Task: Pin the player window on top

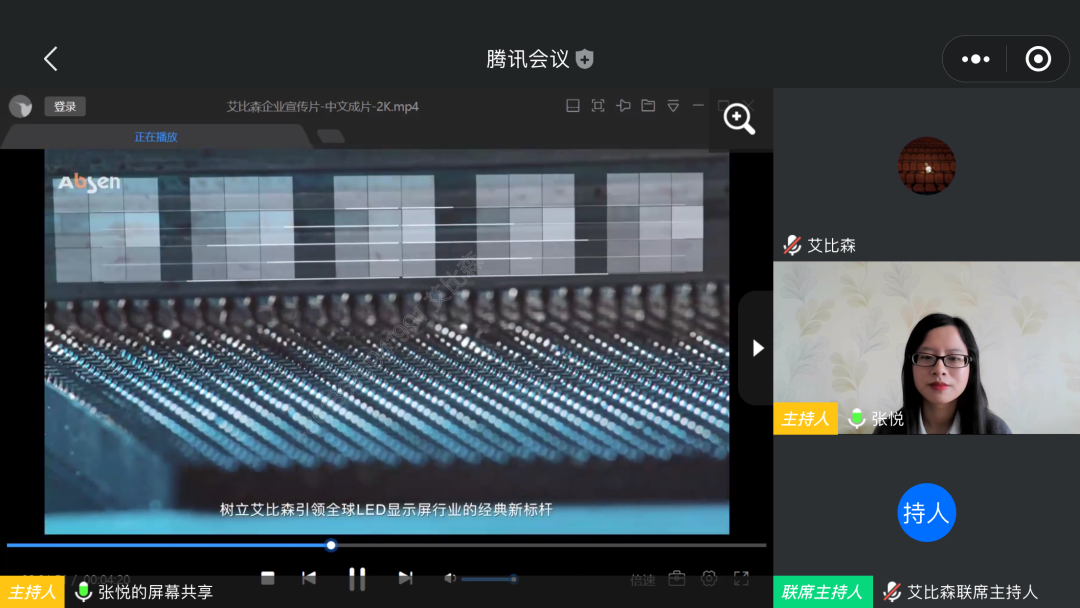Action: click(x=623, y=105)
